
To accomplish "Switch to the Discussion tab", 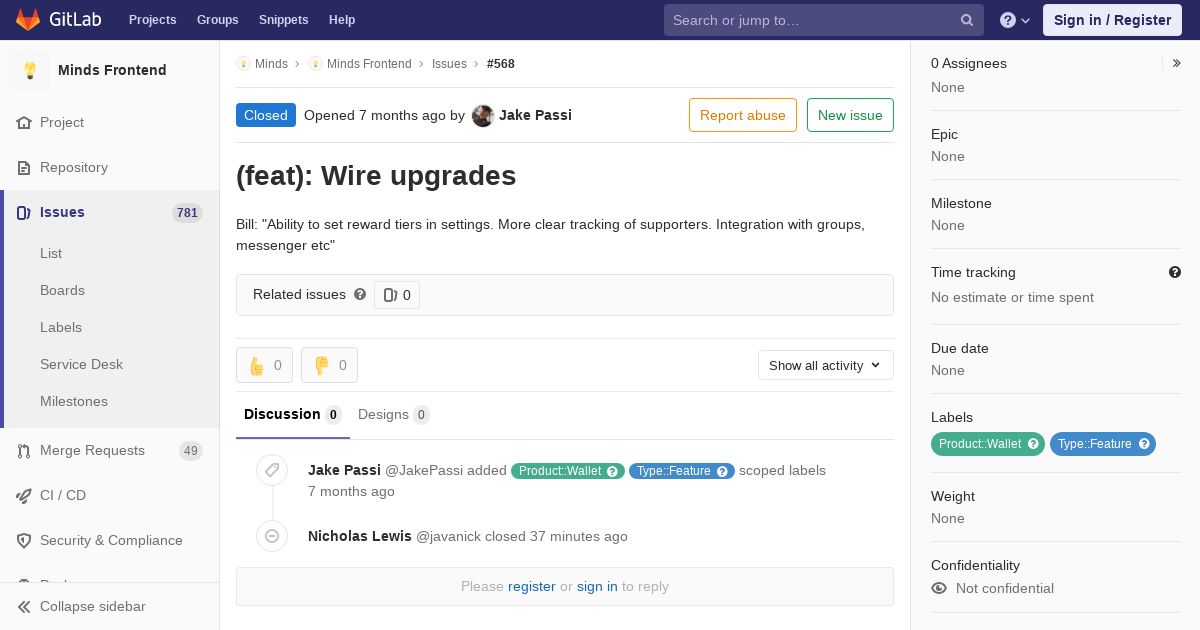I will tap(293, 415).
